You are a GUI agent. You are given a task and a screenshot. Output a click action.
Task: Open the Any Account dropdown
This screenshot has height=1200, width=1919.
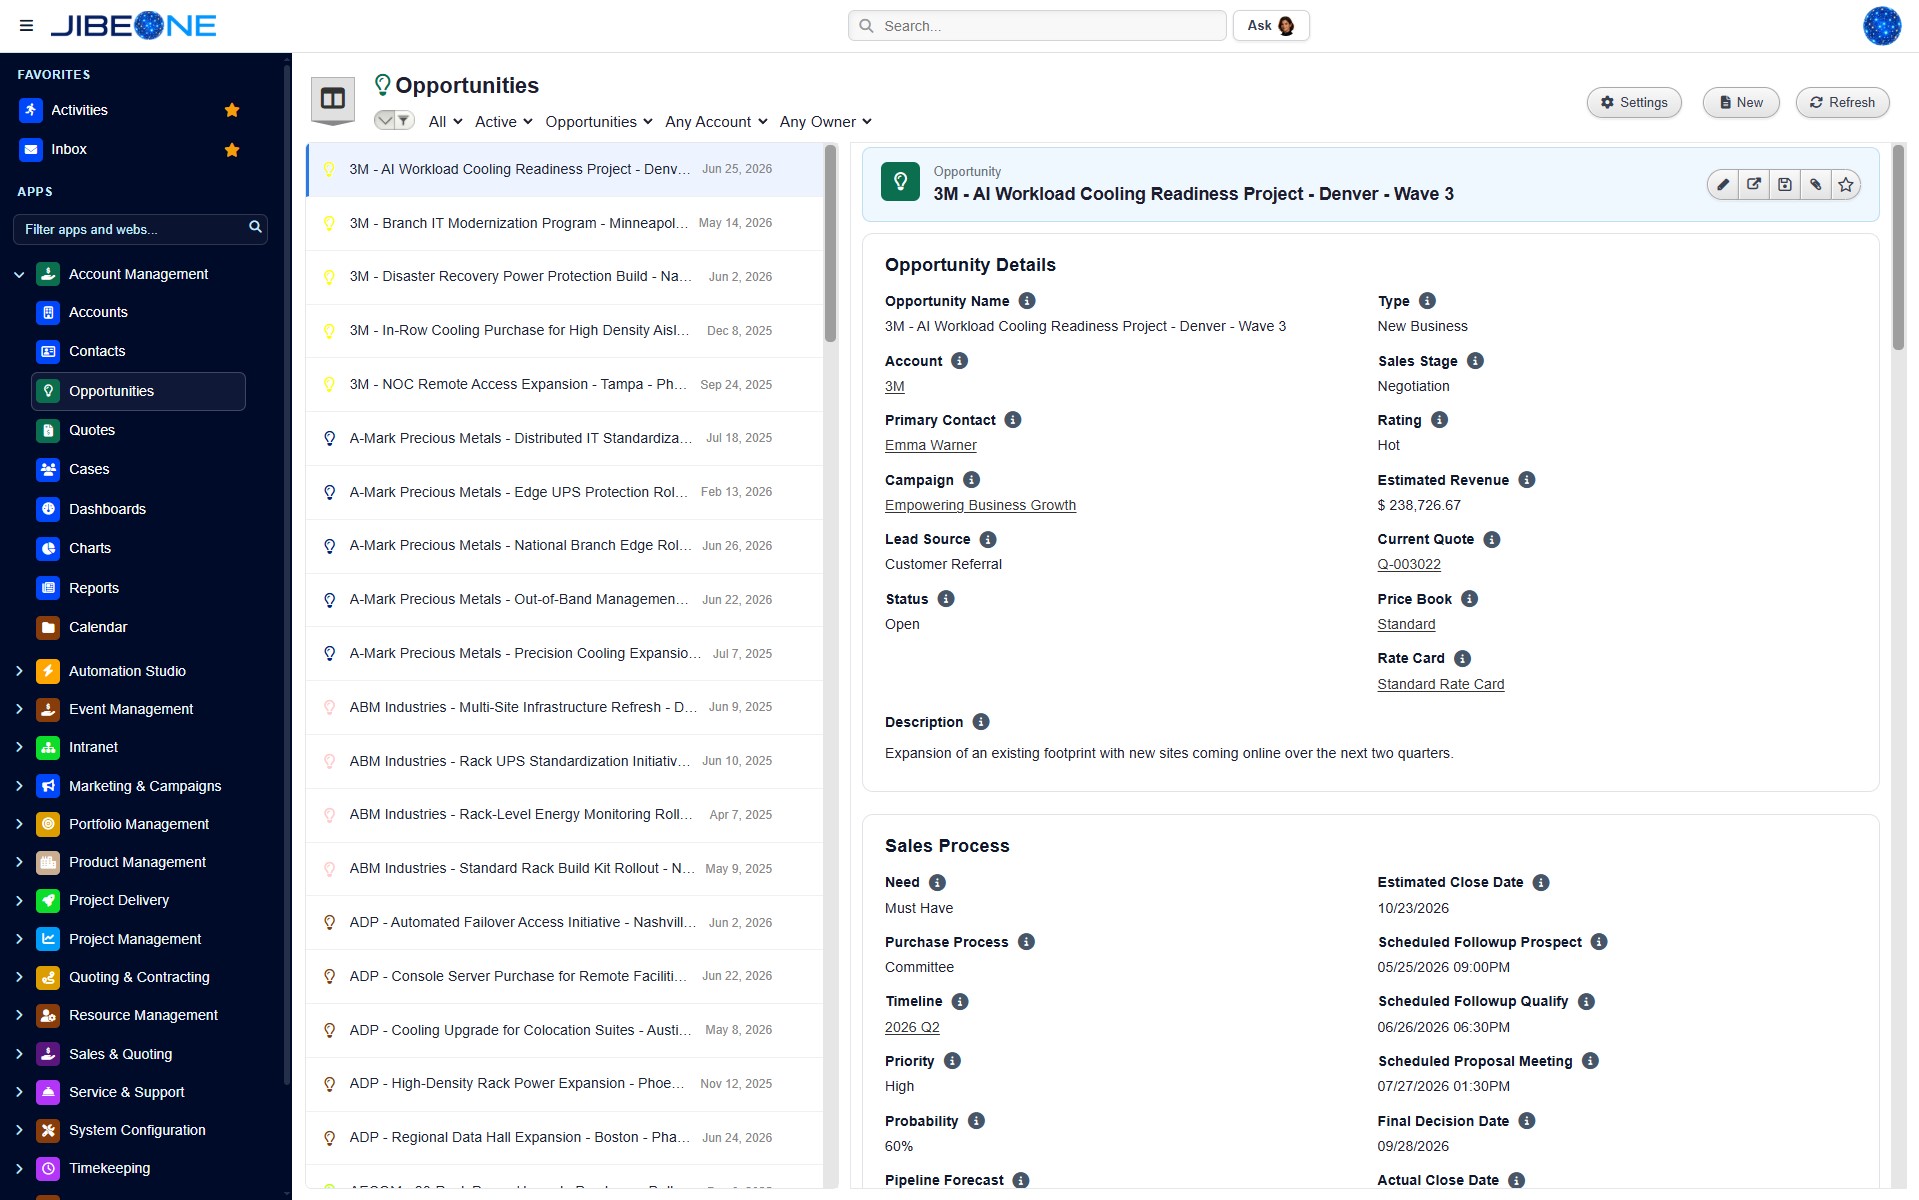(716, 122)
